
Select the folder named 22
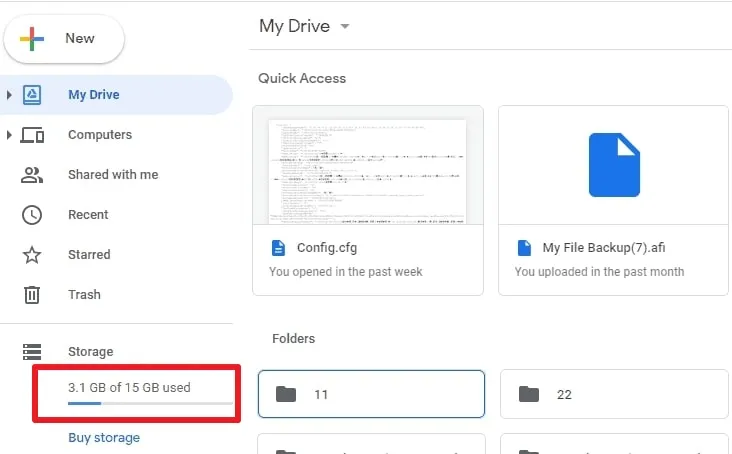point(614,394)
